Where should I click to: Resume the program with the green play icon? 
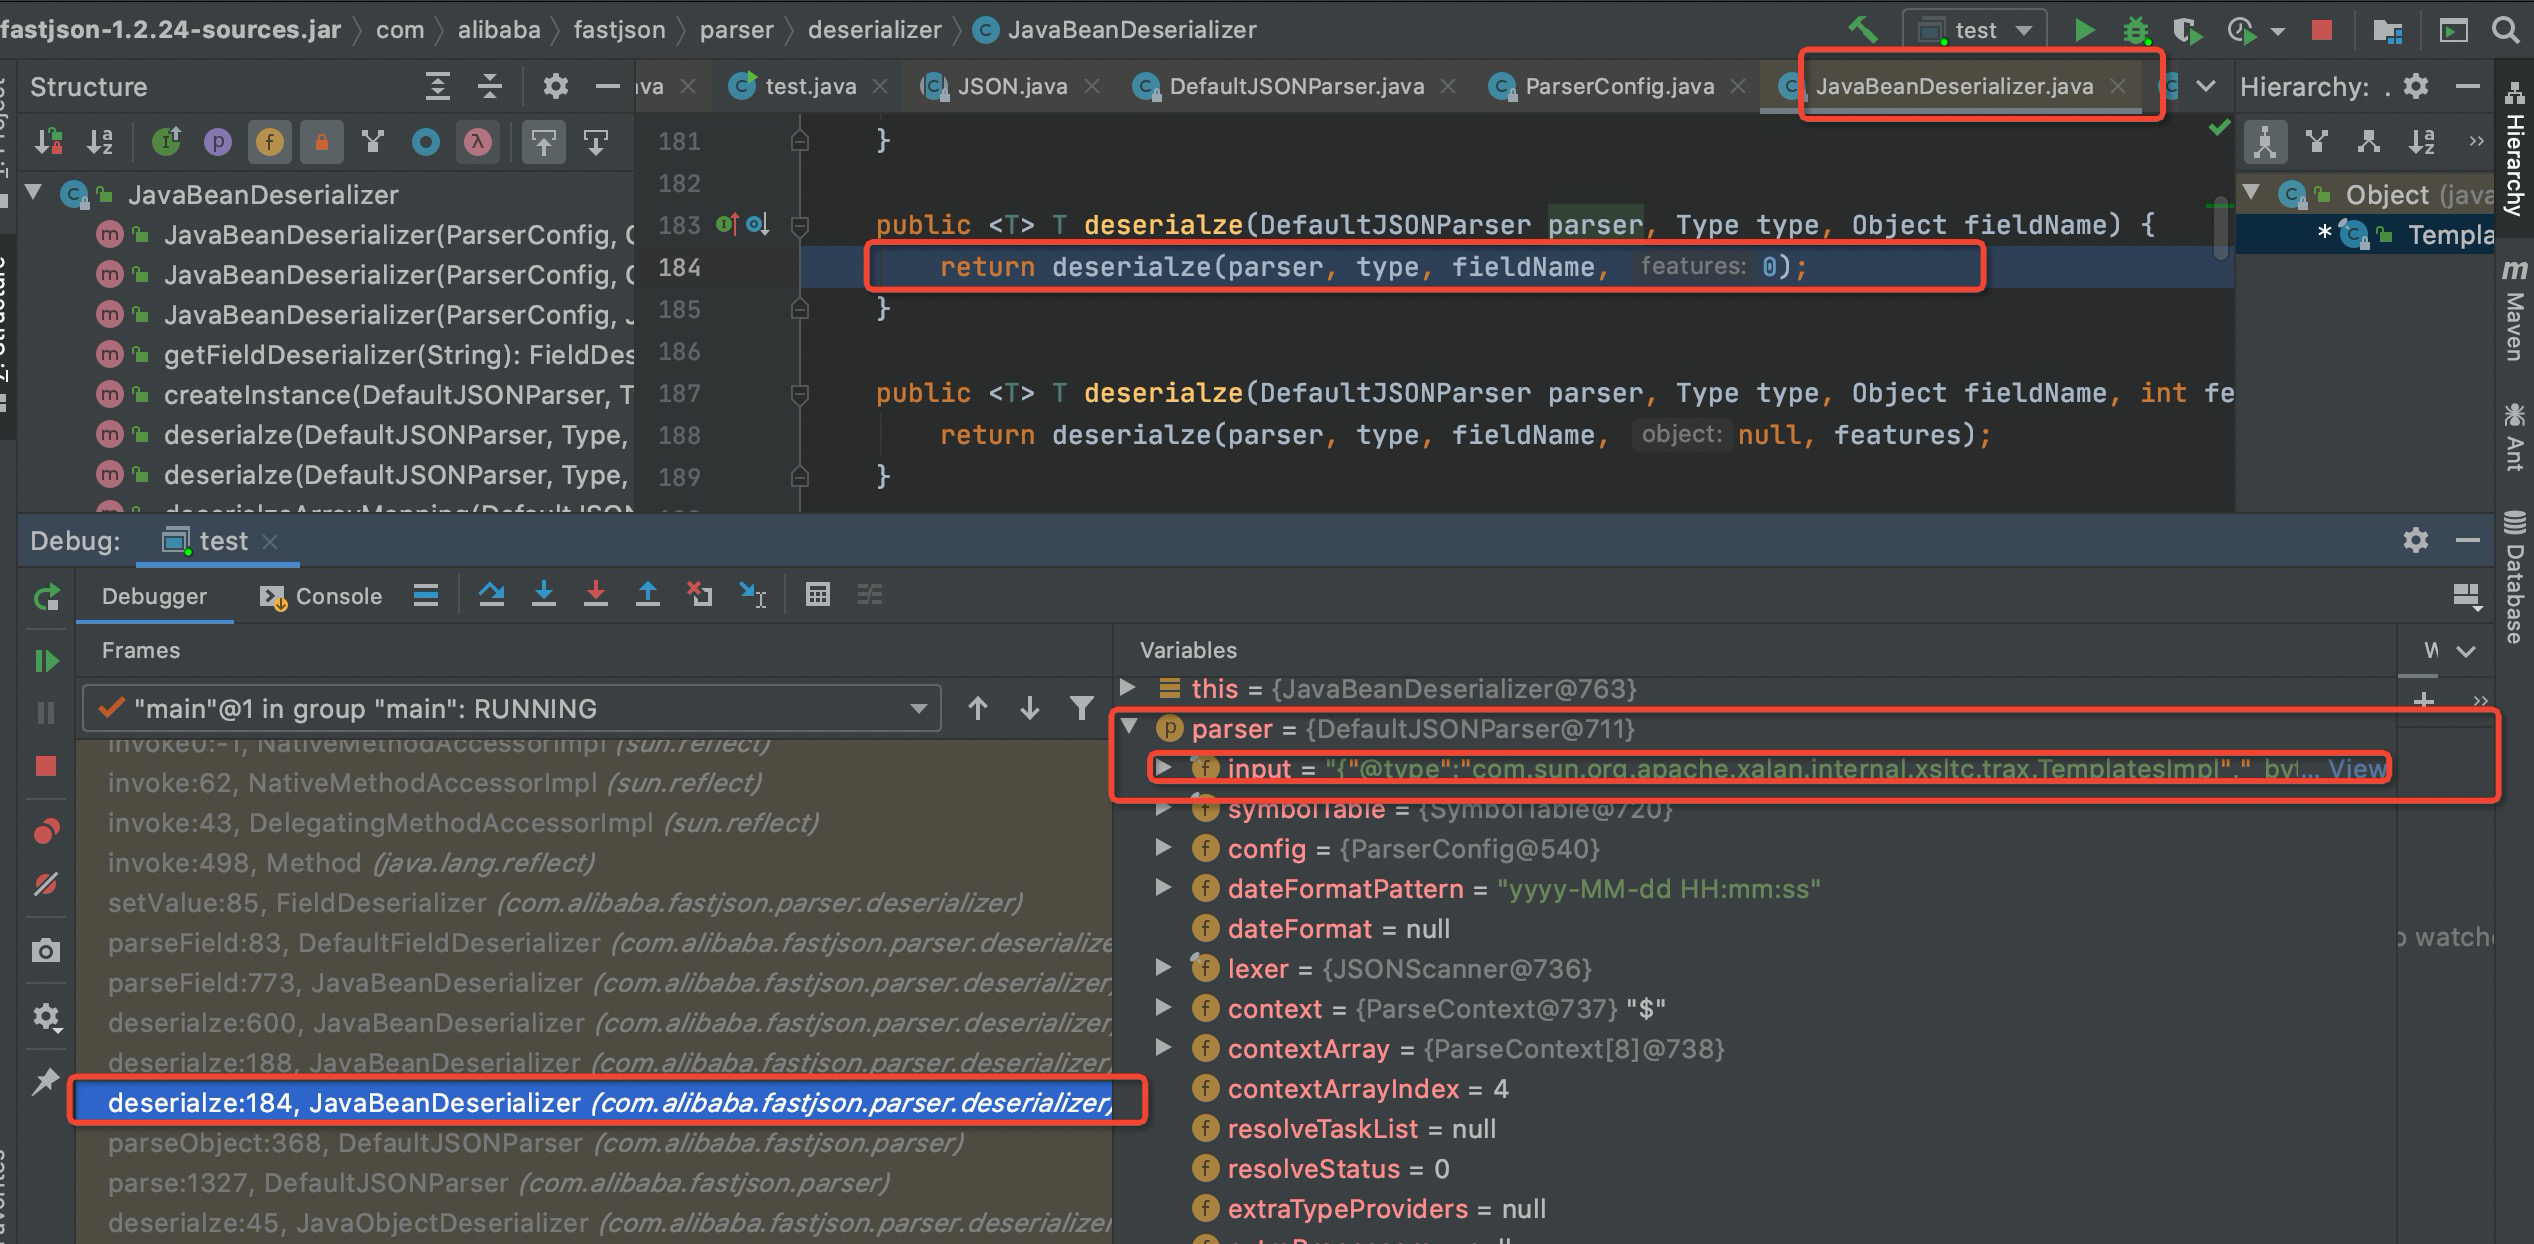click(45, 660)
